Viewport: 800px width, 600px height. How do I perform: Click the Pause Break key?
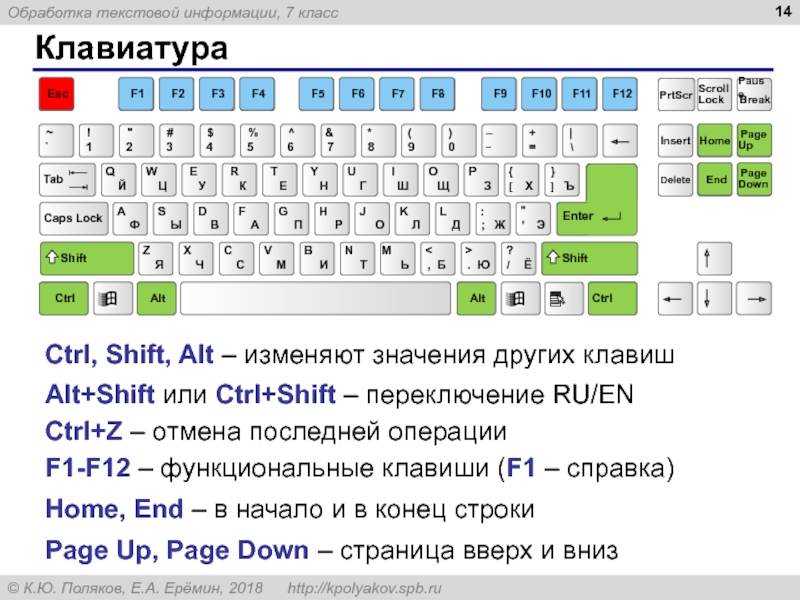755,95
